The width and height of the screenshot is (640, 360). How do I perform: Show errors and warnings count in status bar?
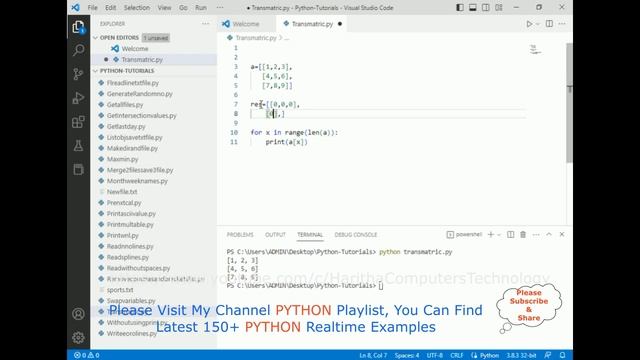pos(87,355)
